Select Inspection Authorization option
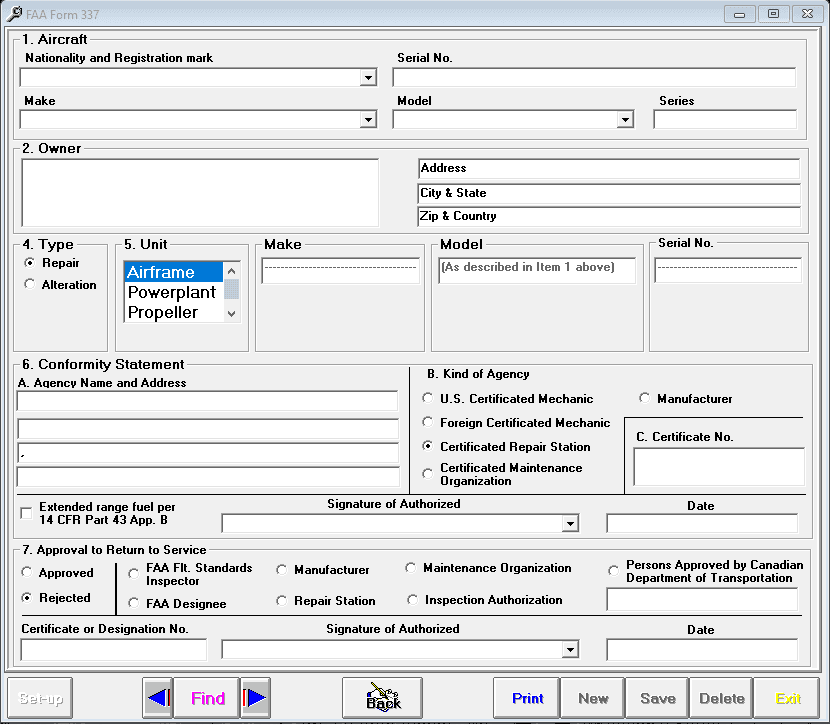 pyautogui.click(x=411, y=600)
